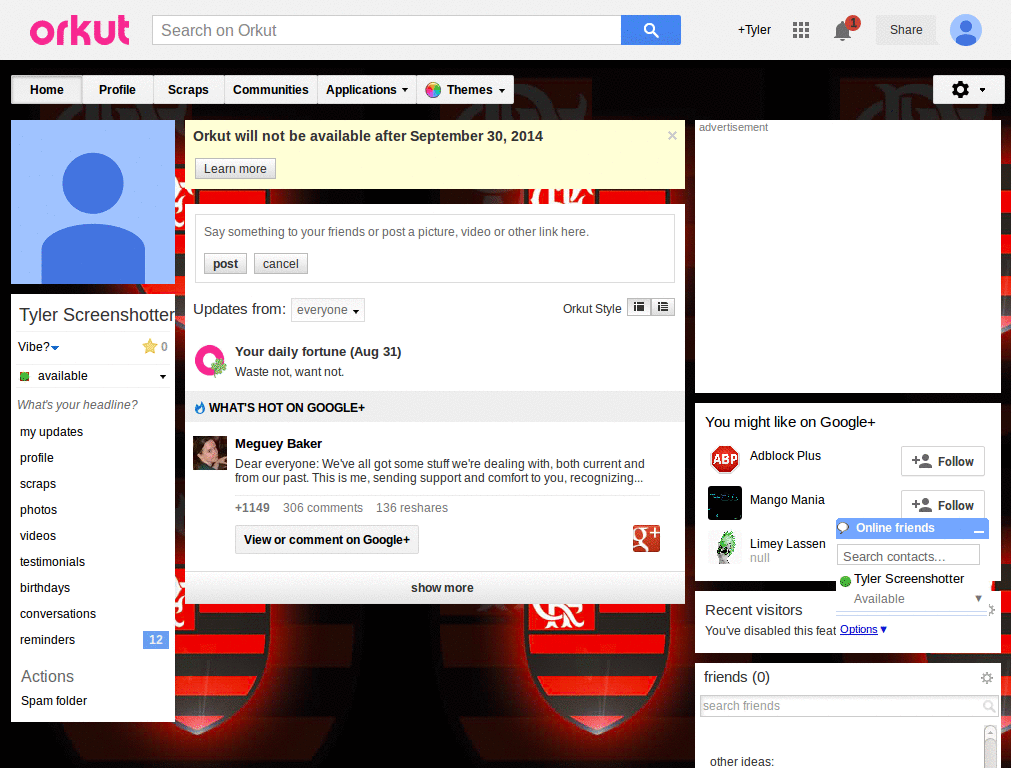The height and width of the screenshot is (768, 1024).
Task: Open the notifications bell
Action: click(841, 31)
